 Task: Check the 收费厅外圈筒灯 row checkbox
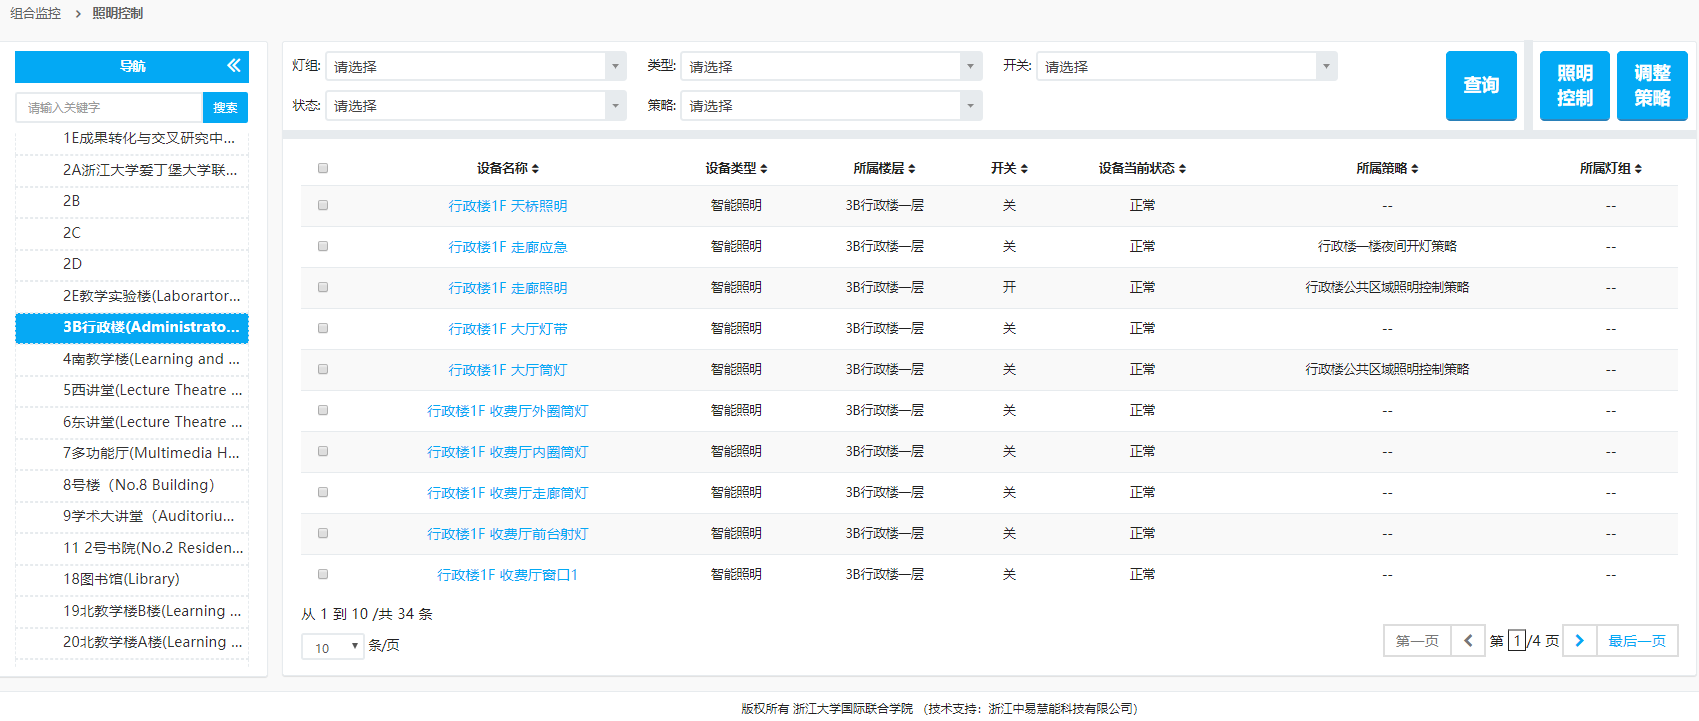click(x=323, y=410)
